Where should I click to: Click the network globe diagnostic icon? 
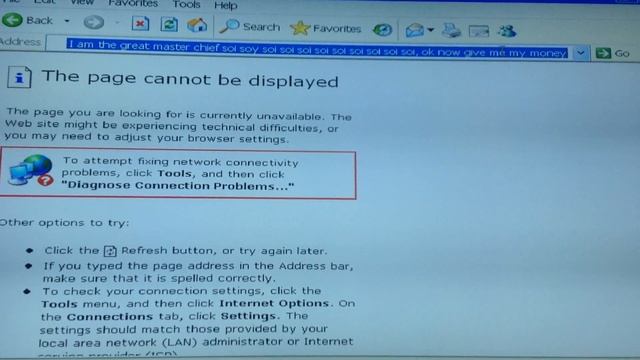click(31, 170)
